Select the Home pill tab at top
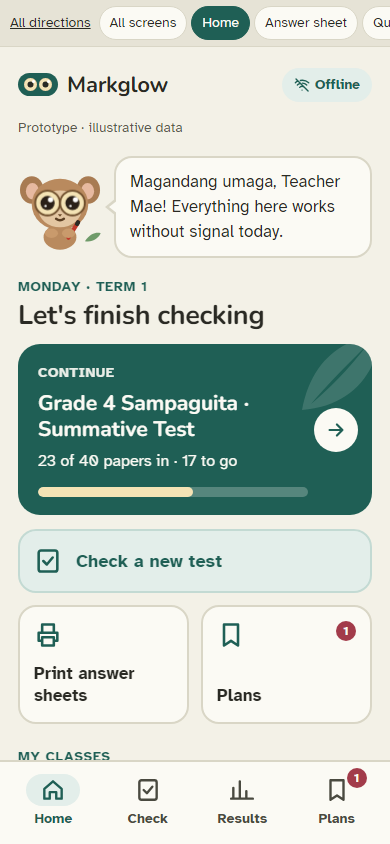This screenshot has width=390, height=844. (x=221, y=23)
